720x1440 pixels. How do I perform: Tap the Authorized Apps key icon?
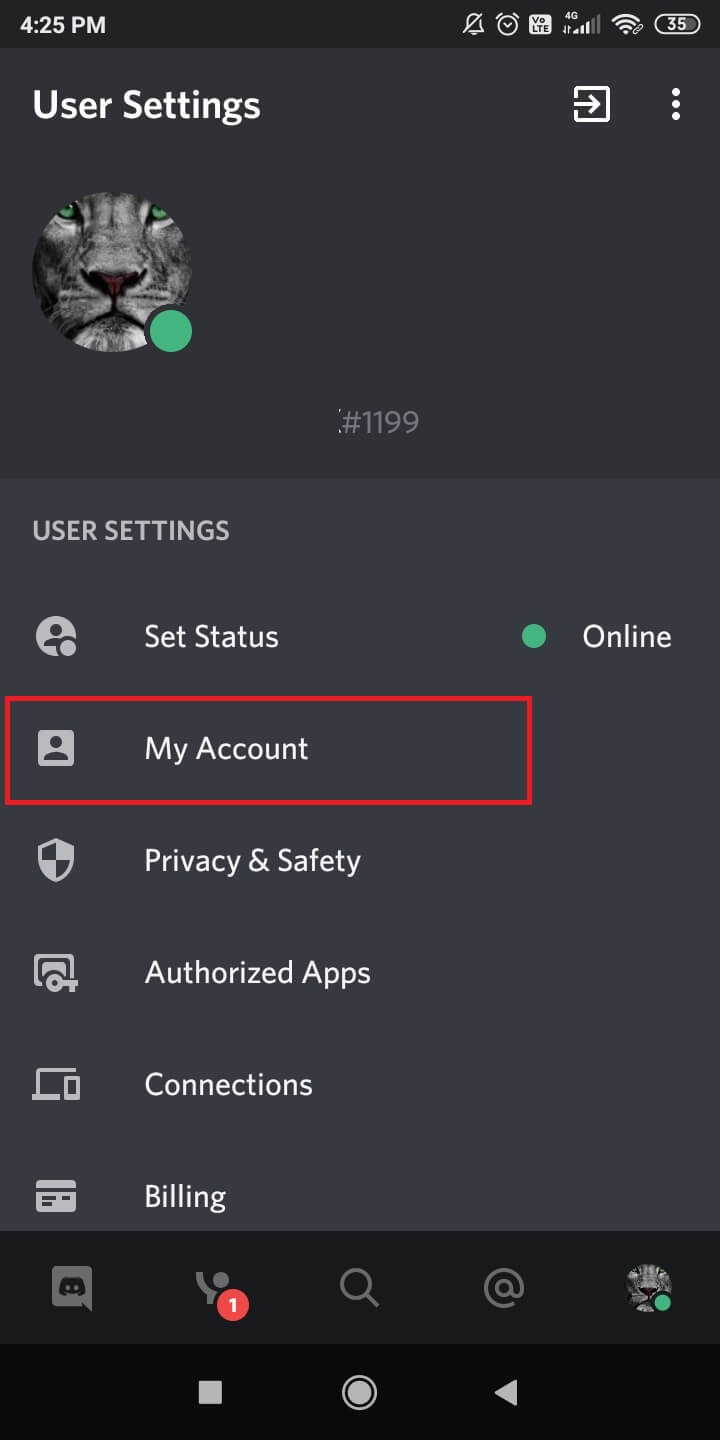[x=56, y=973]
